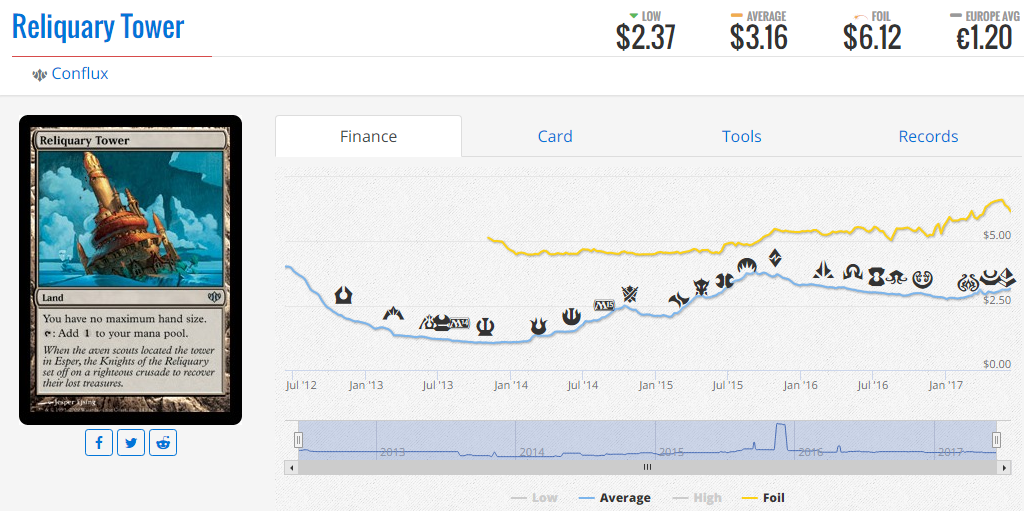Click the chart navigator scrollbar thumb

point(647,467)
